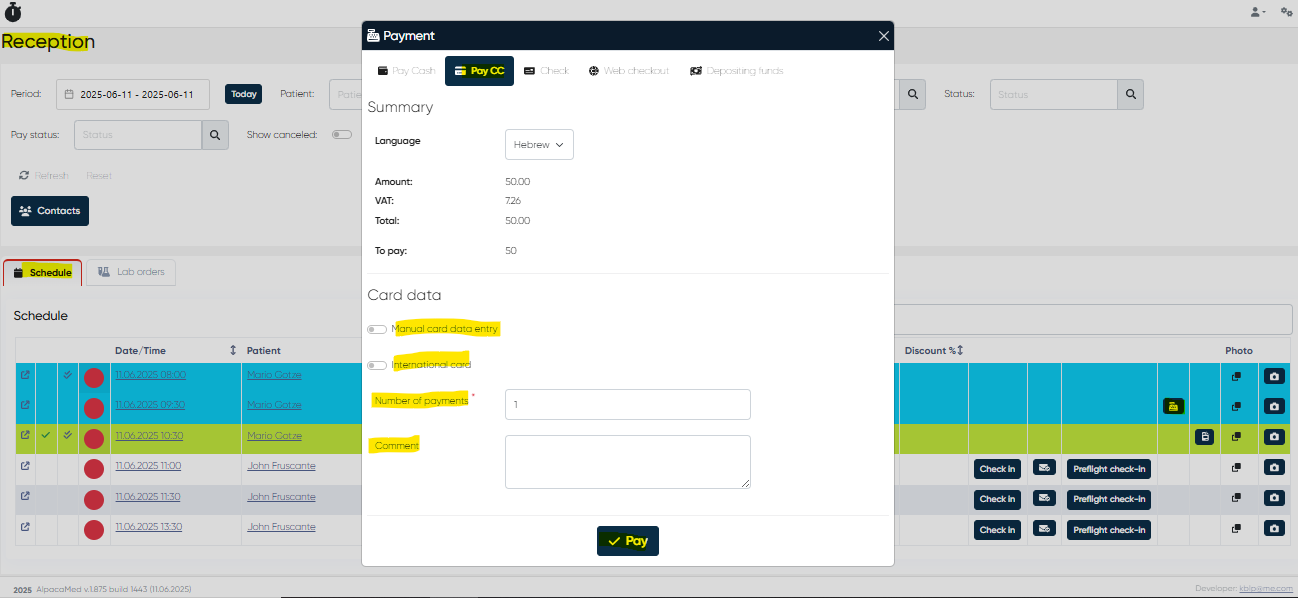Select the Web checkout tab
Image resolution: width=1298 pixels, height=598 pixels.
point(628,71)
